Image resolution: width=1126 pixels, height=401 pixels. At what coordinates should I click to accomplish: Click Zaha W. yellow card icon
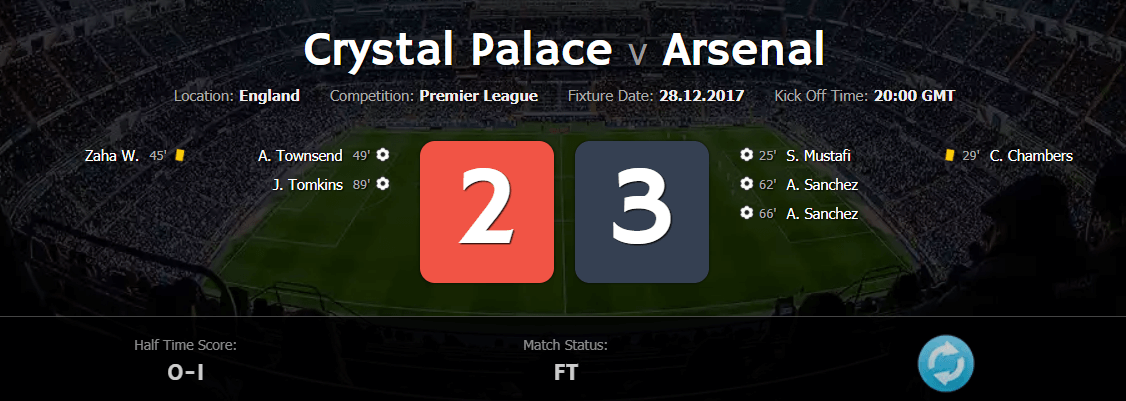180,155
